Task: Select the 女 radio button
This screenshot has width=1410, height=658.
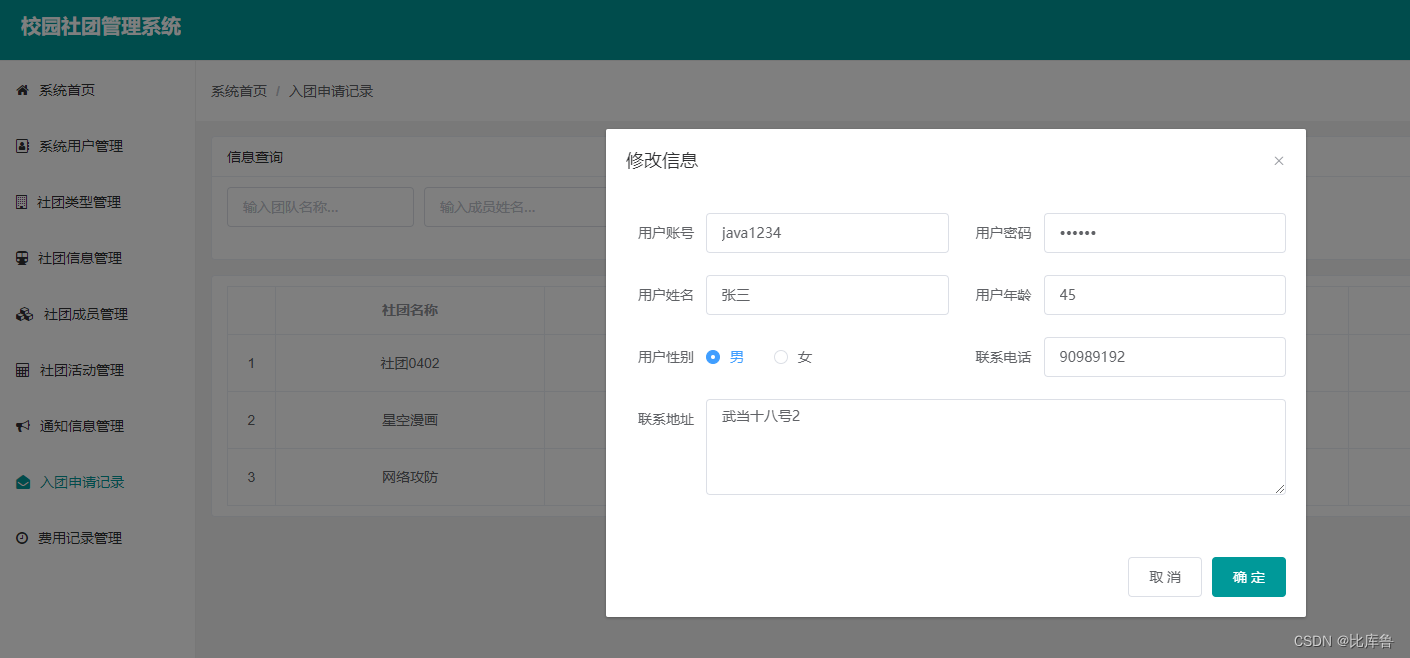Action: pos(781,357)
